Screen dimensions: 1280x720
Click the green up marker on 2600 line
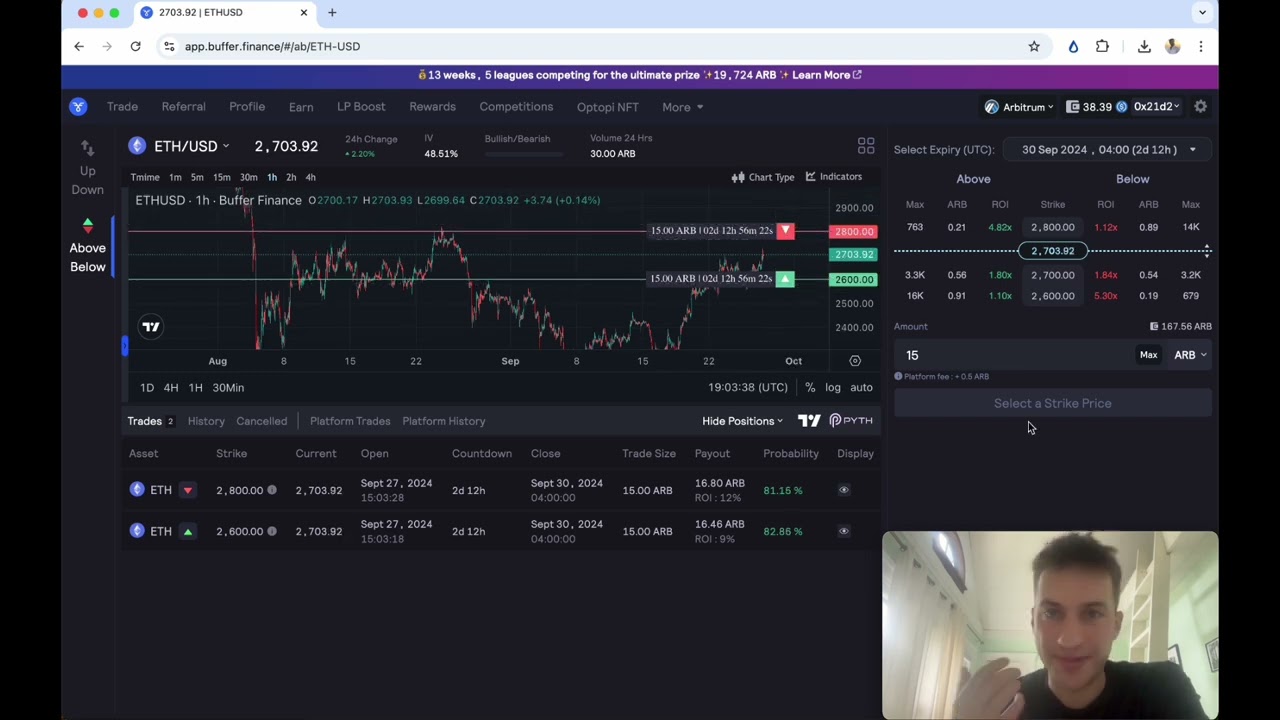(785, 279)
